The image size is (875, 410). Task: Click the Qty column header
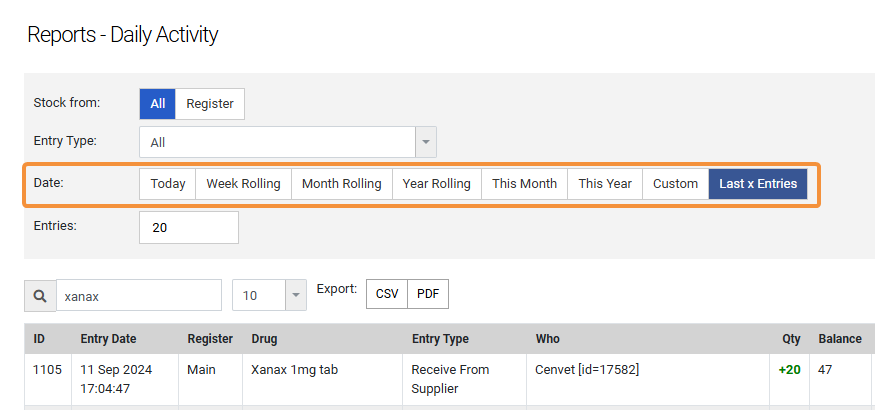[791, 339]
